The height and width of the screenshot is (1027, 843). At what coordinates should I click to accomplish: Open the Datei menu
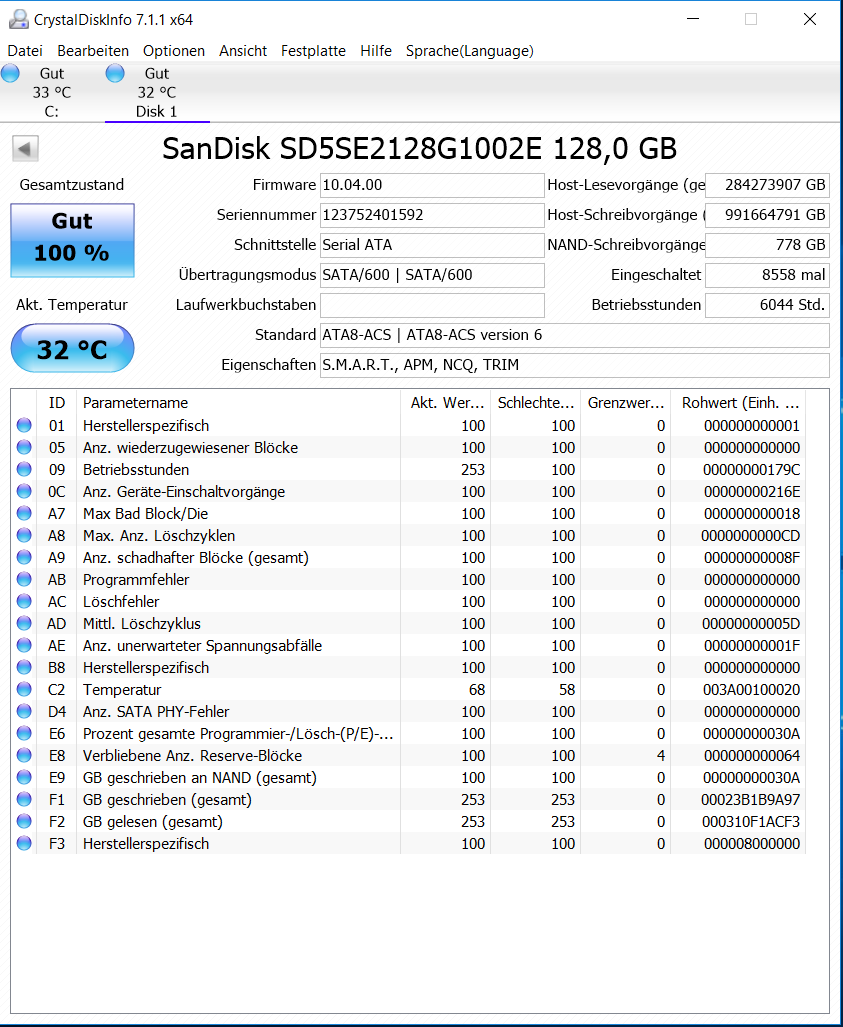[25, 51]
